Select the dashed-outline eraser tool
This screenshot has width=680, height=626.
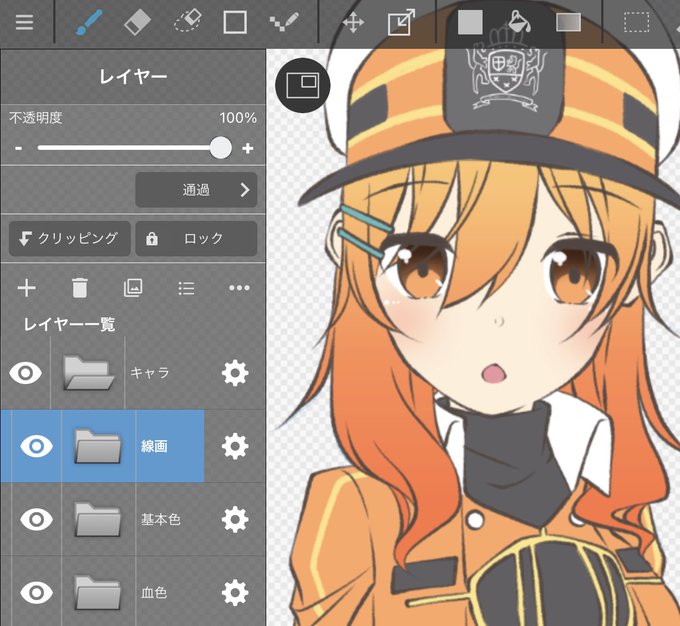pos(188,22)
